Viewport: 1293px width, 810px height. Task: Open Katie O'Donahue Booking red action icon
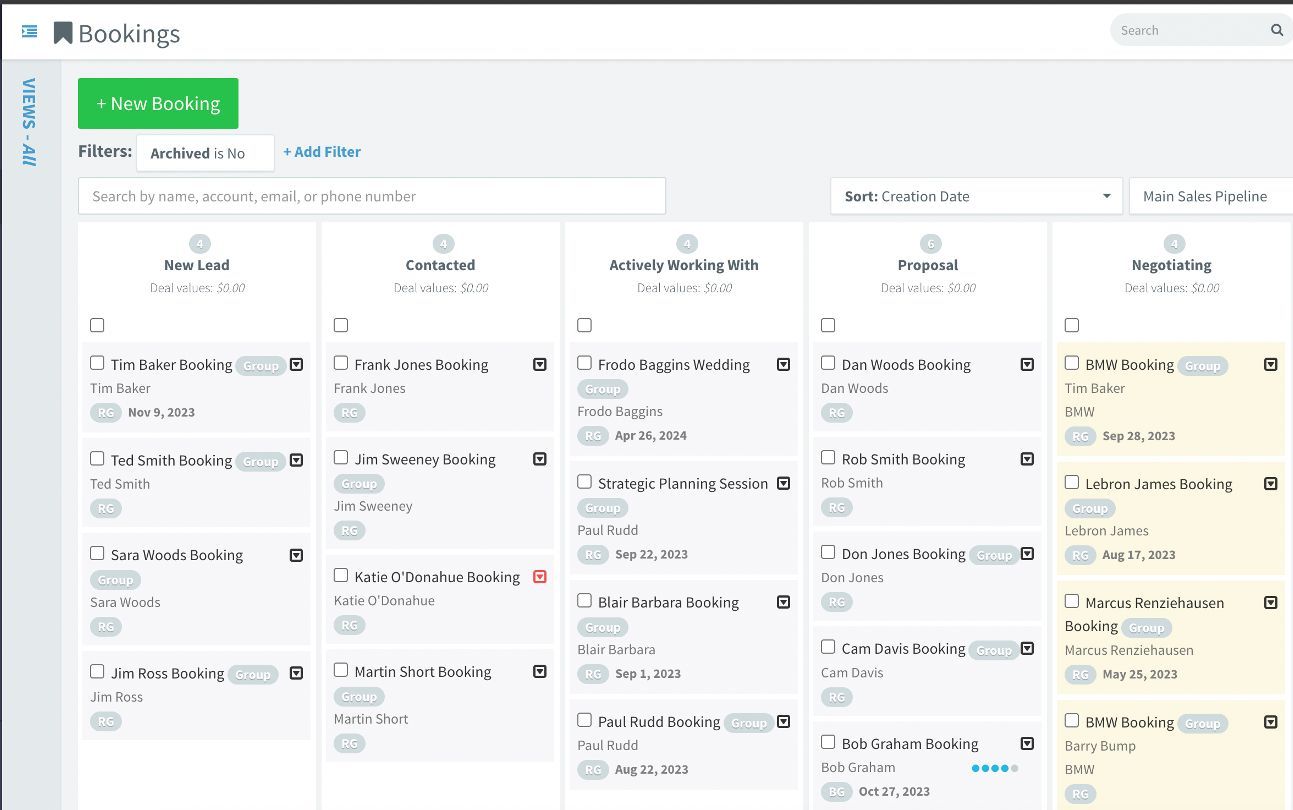pyautogui.click(x=540, y=577)
